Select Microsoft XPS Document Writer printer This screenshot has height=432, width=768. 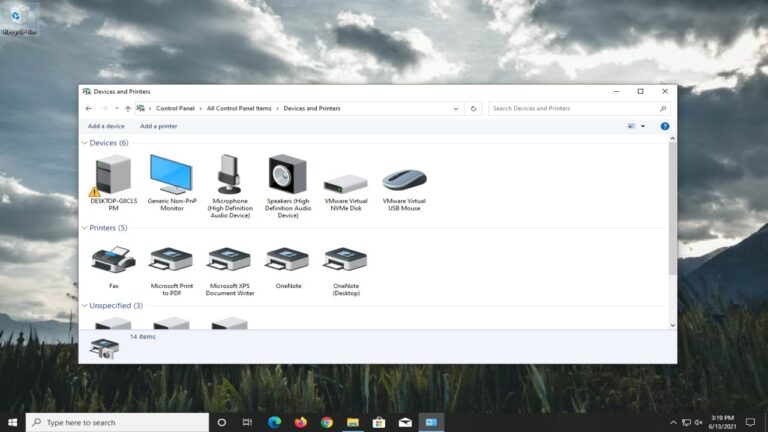point(229,261)
